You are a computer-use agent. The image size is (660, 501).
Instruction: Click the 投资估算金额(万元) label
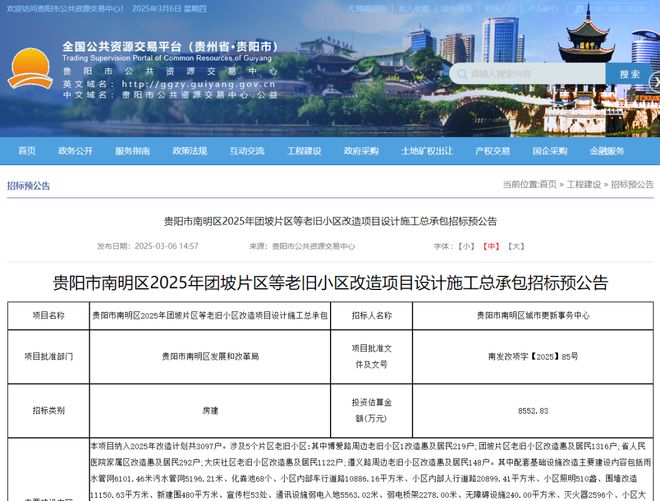coord(372,410)
